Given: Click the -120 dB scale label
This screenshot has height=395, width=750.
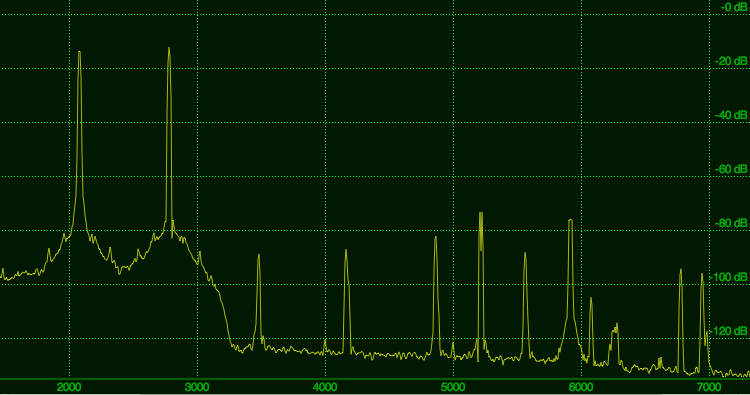Looking at the screenshot, I should pos(731,331).
